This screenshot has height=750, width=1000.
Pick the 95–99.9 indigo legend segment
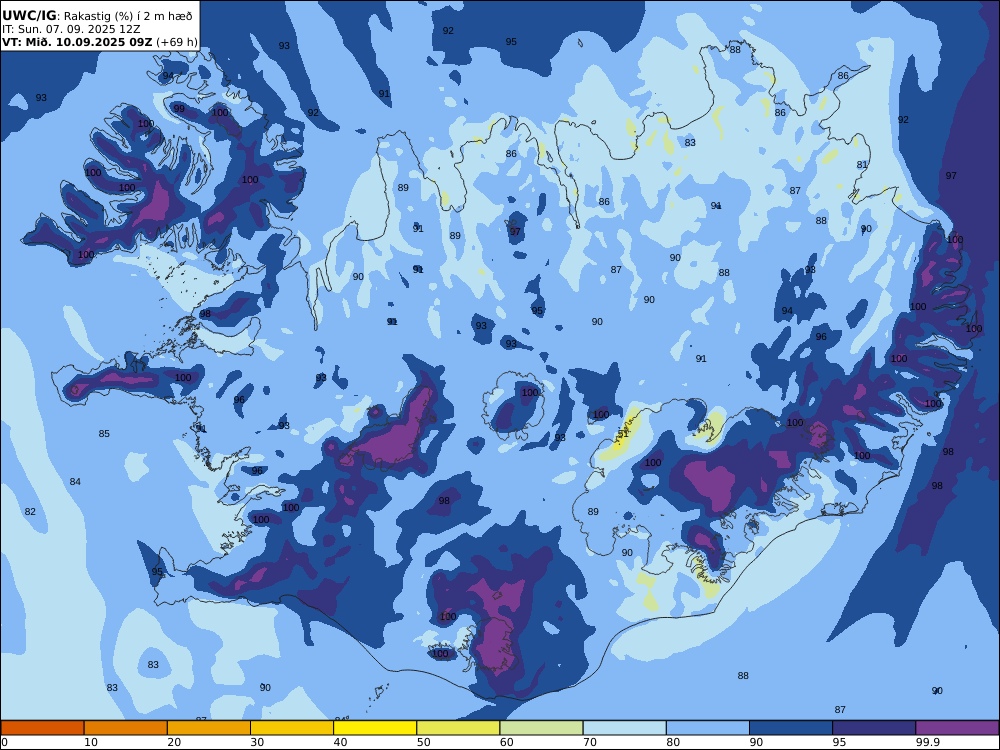[874, 728]
